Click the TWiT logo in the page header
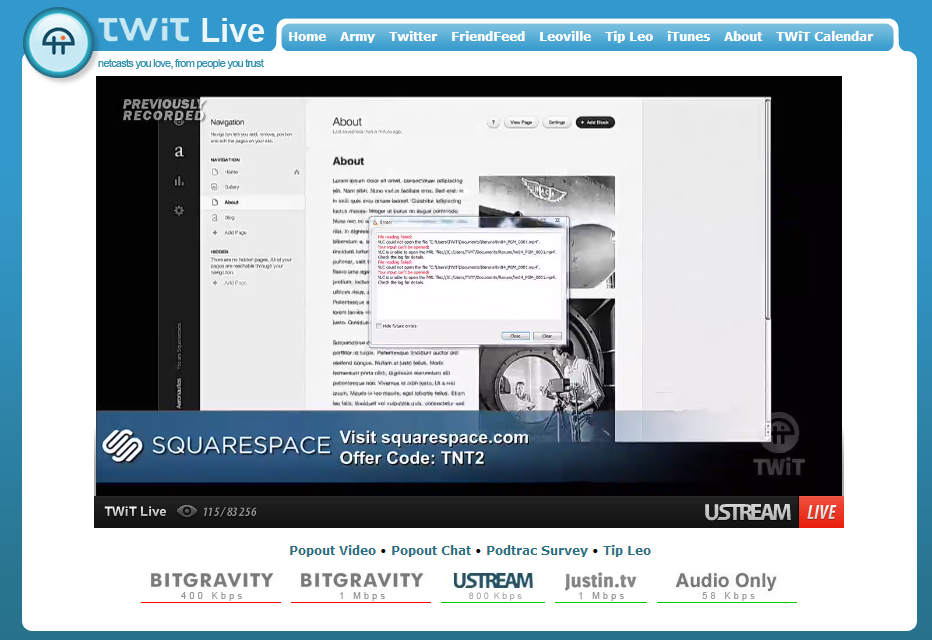 coord(58,43)
